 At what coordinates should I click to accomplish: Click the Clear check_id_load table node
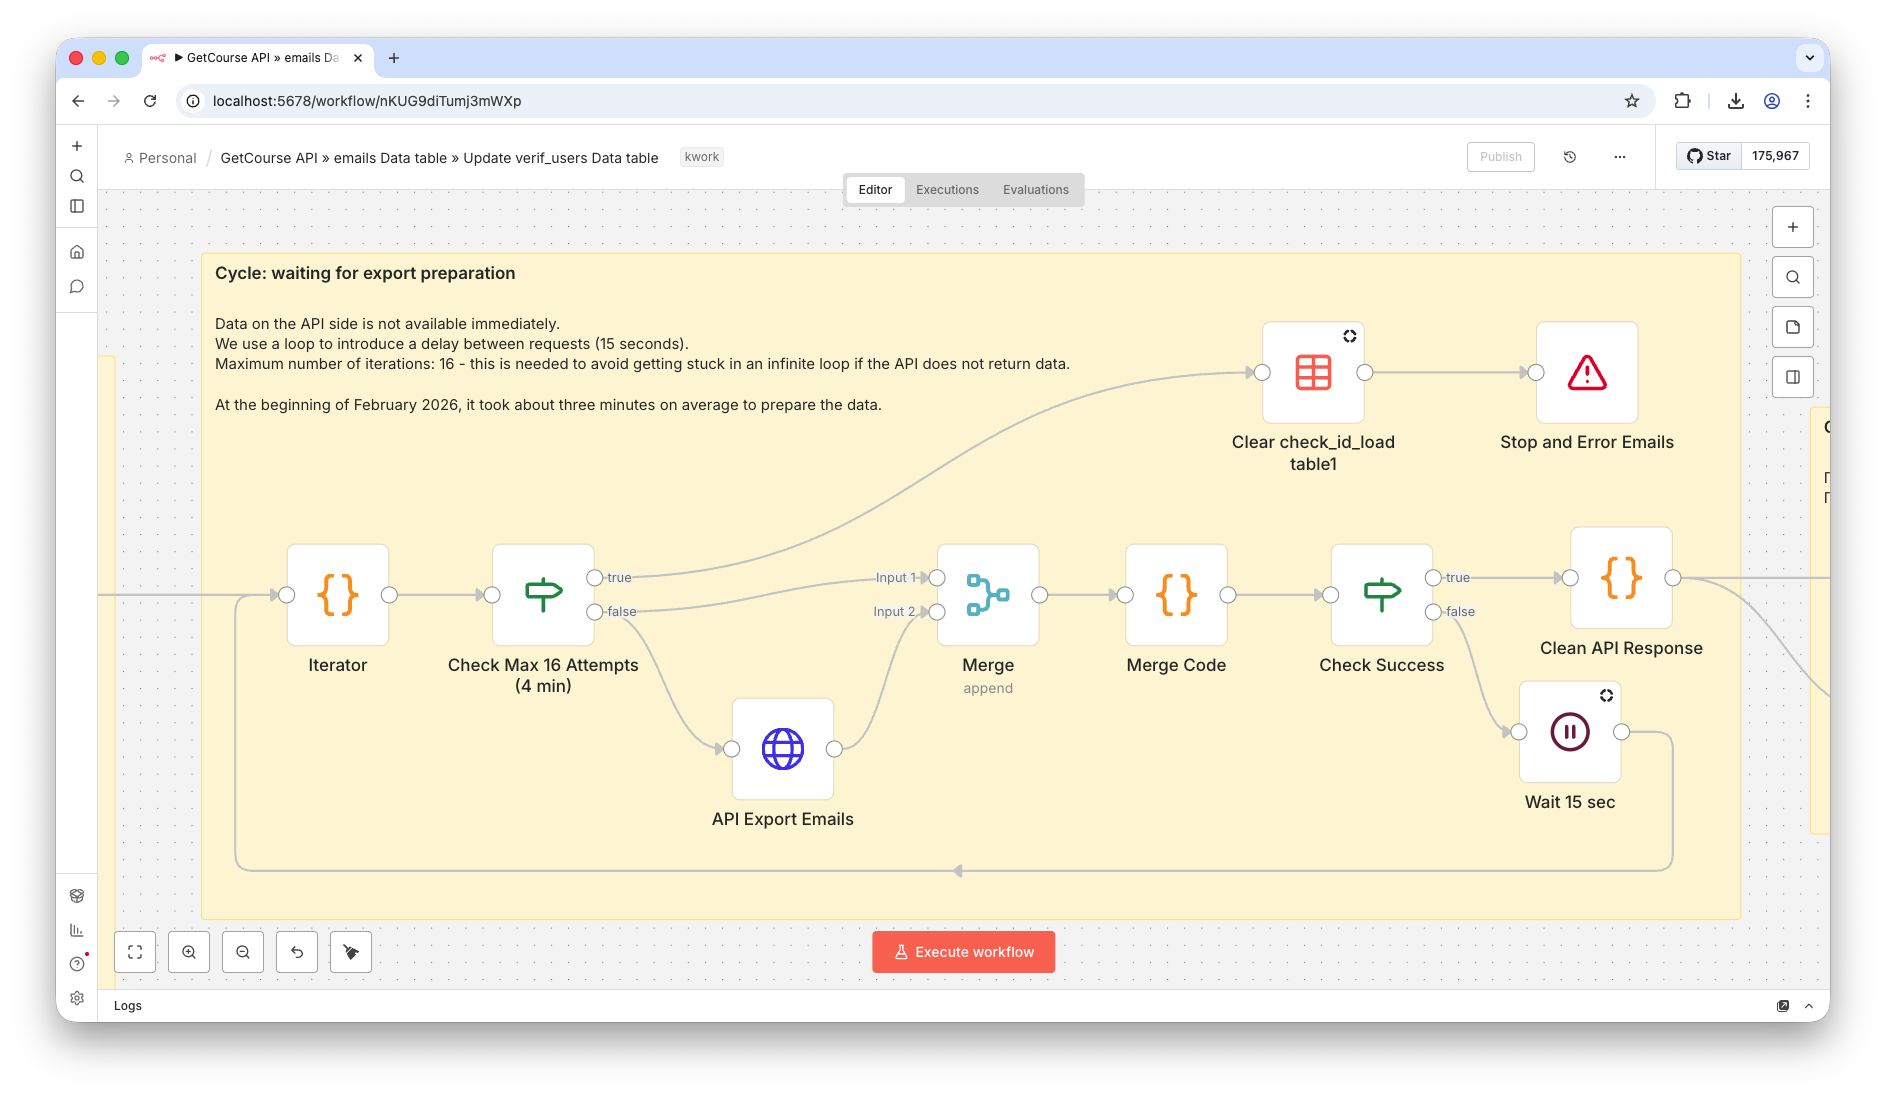(1312, 373)
